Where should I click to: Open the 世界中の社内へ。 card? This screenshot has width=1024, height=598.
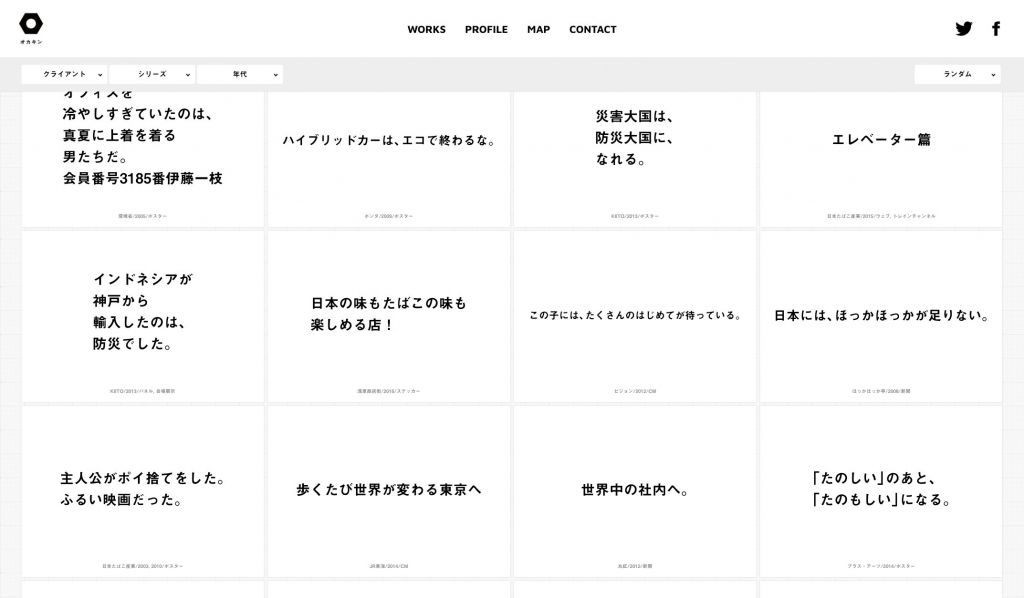pyautogui.click(x=635, y=490)
